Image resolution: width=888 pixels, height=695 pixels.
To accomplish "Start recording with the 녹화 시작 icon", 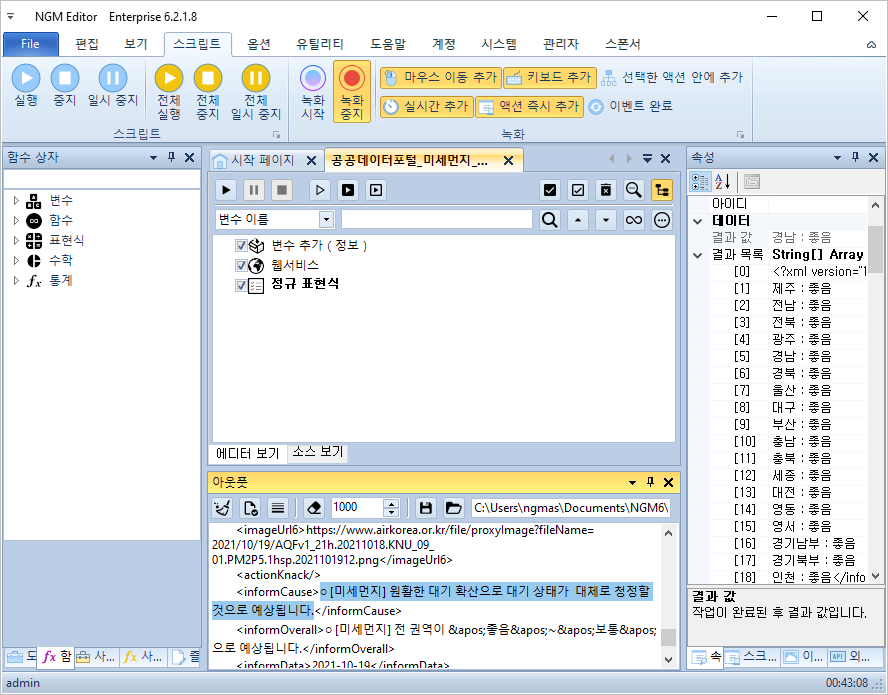I will (x=313, y=78).
